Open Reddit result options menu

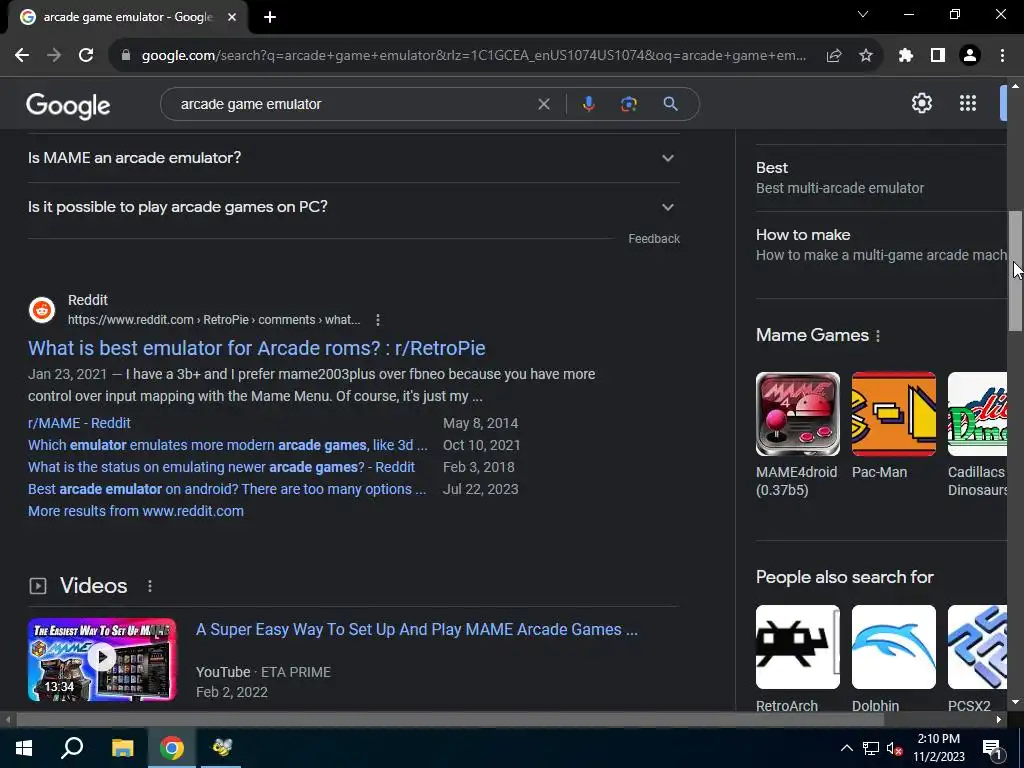coord(378,320)
